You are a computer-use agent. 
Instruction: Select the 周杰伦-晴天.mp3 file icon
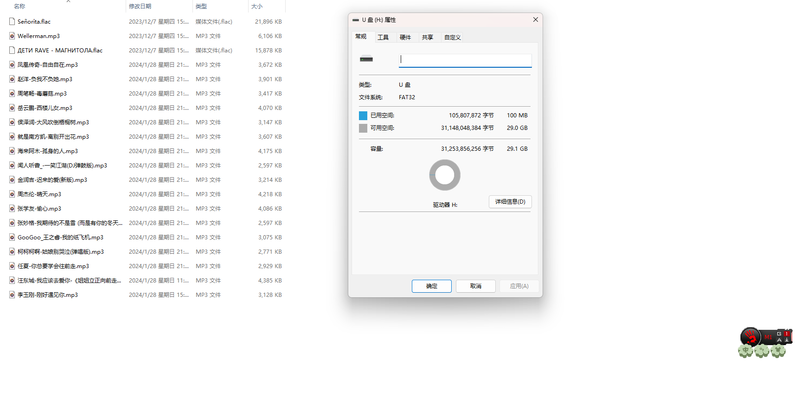12,194
